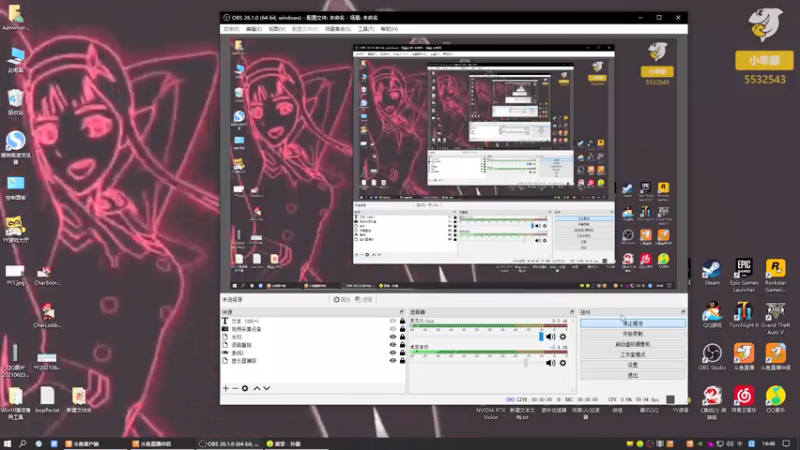The image size is (800, 450).
Task: Open the Administrator user folder icon
Action: pyautogui.click(x=15, y=17)
